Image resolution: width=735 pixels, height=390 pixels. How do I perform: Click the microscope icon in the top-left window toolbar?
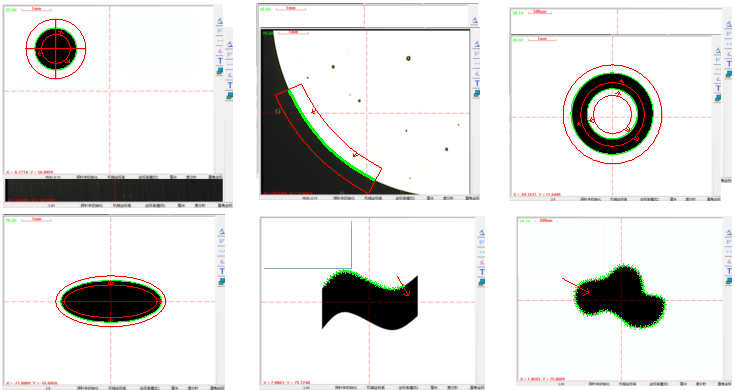(x=219, y=22)
